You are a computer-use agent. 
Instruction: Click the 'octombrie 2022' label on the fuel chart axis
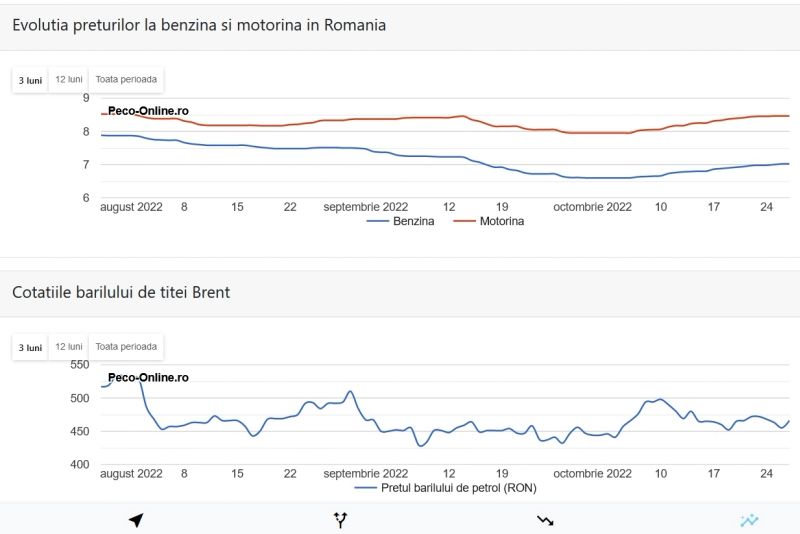click(593, 207)
